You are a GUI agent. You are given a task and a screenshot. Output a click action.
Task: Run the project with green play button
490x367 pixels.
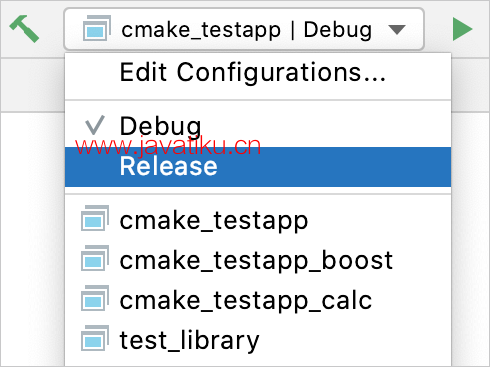tap(463, 29)
